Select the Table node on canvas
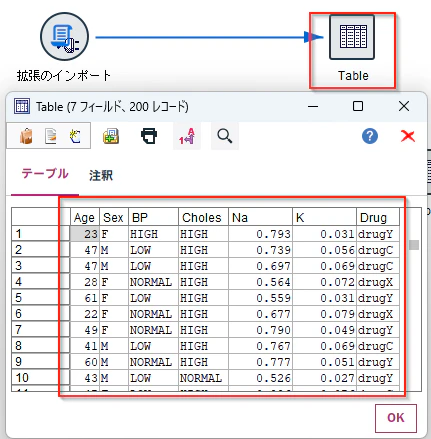The image size is (431, 439). (x=352, y=37)
